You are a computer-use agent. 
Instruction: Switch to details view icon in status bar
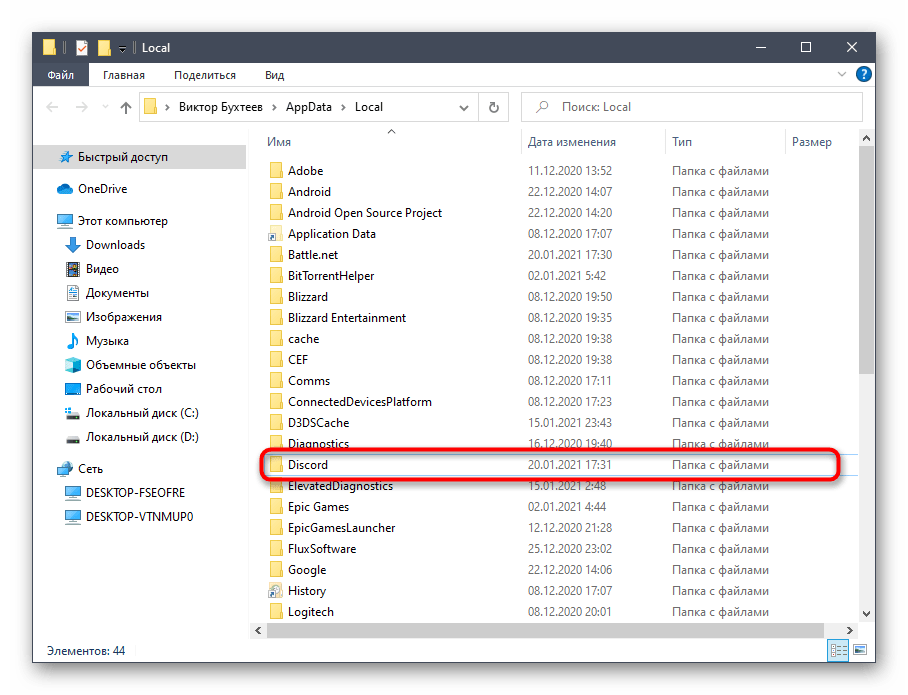click(837, 651)
